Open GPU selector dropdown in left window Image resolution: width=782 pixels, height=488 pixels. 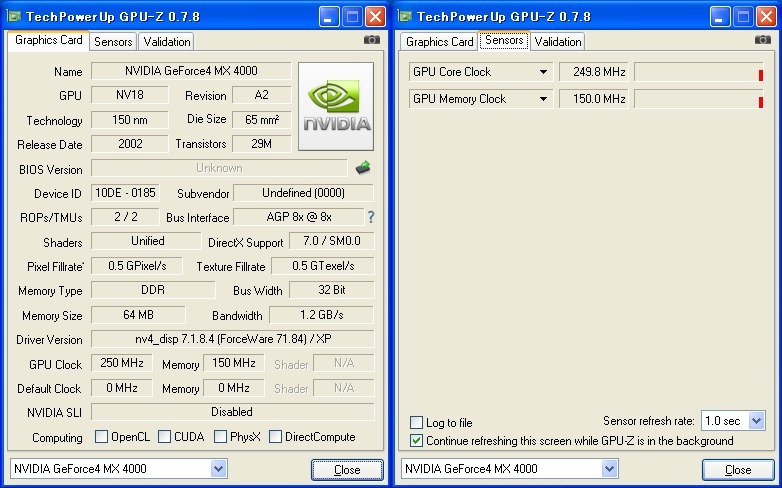pos(218,469)
